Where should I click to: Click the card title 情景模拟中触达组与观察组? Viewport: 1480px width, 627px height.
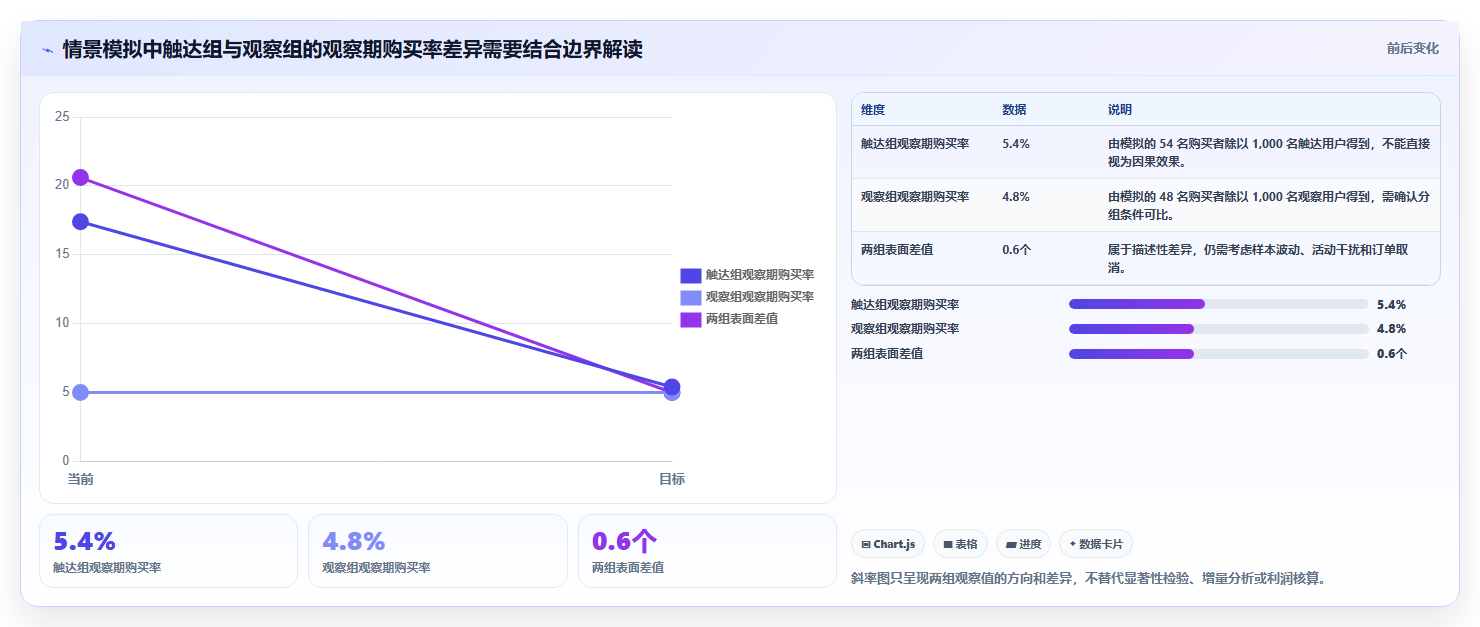click(352, 49)
